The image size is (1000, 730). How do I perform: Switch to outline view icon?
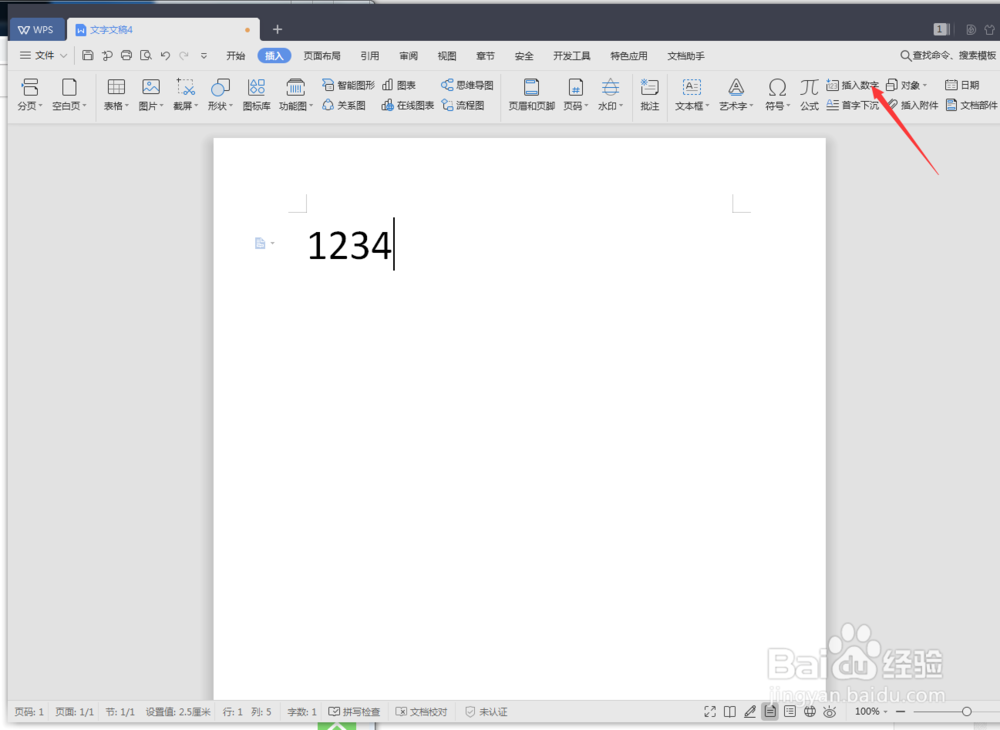pyautogui.click(x=790, y=712)
